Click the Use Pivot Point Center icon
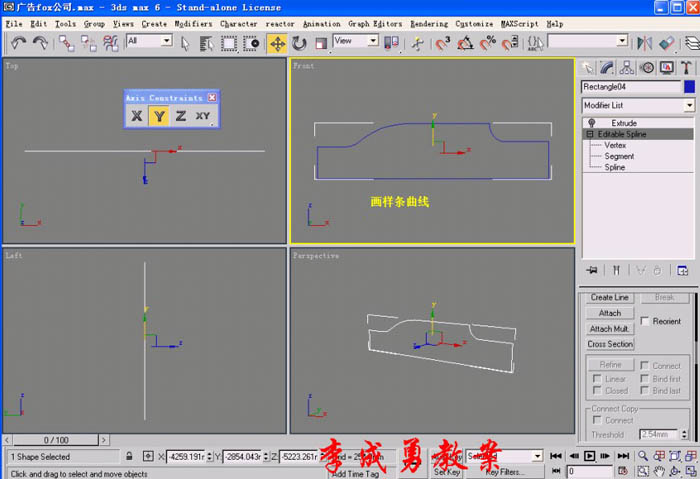700x479 pixels. tap(391, 43)
